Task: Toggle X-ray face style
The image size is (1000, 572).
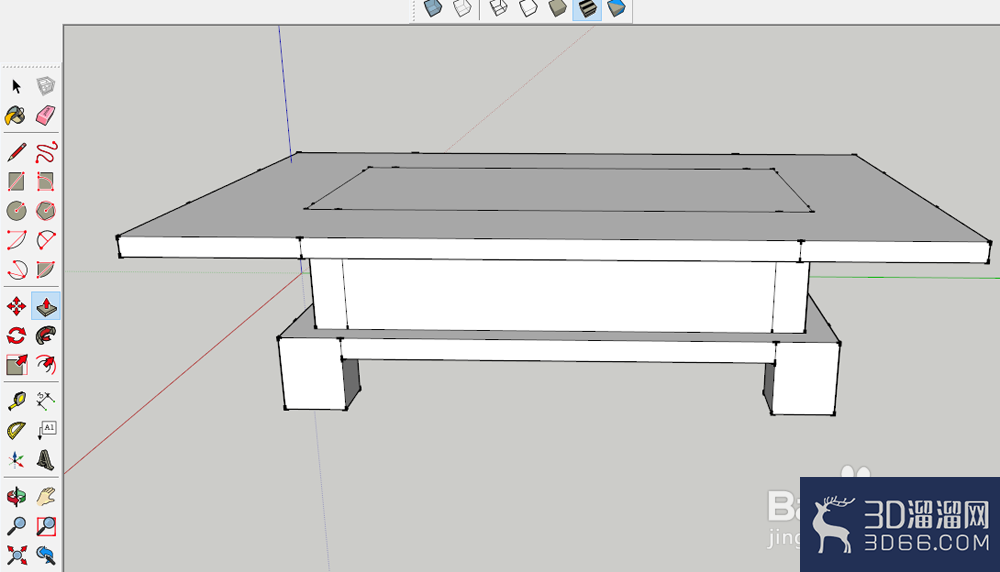Action: click(433, 8)
